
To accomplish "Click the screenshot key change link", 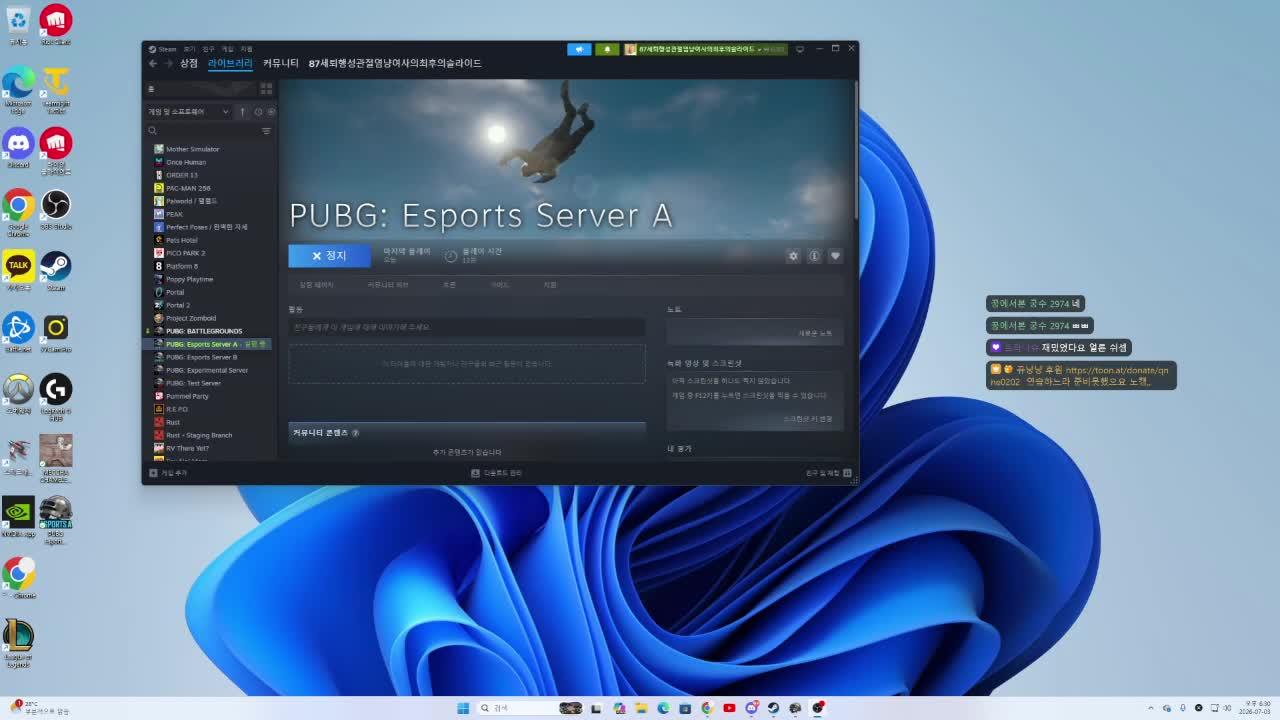I will click(808, 419).
